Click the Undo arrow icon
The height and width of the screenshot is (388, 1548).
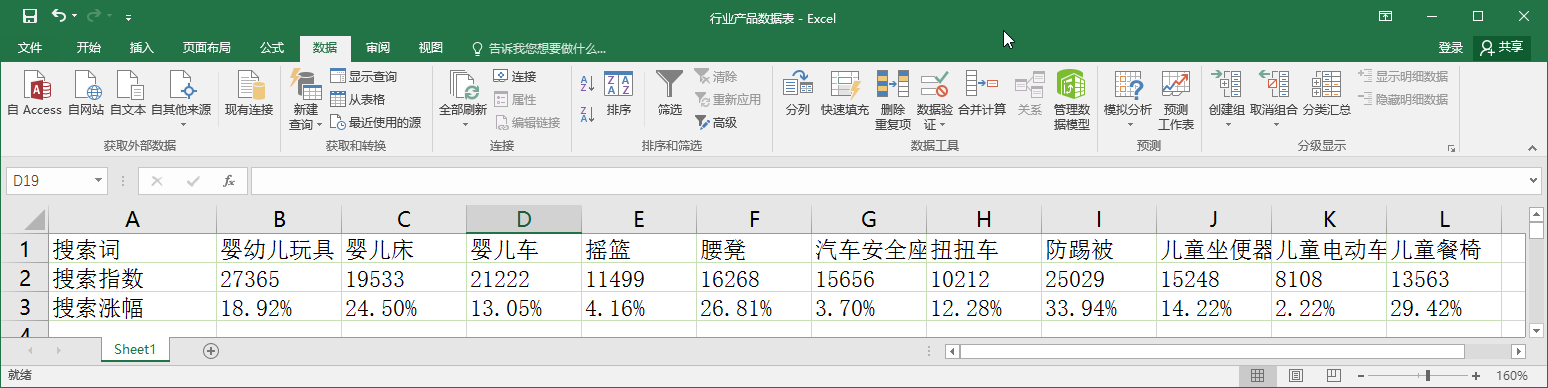(59, 17)
